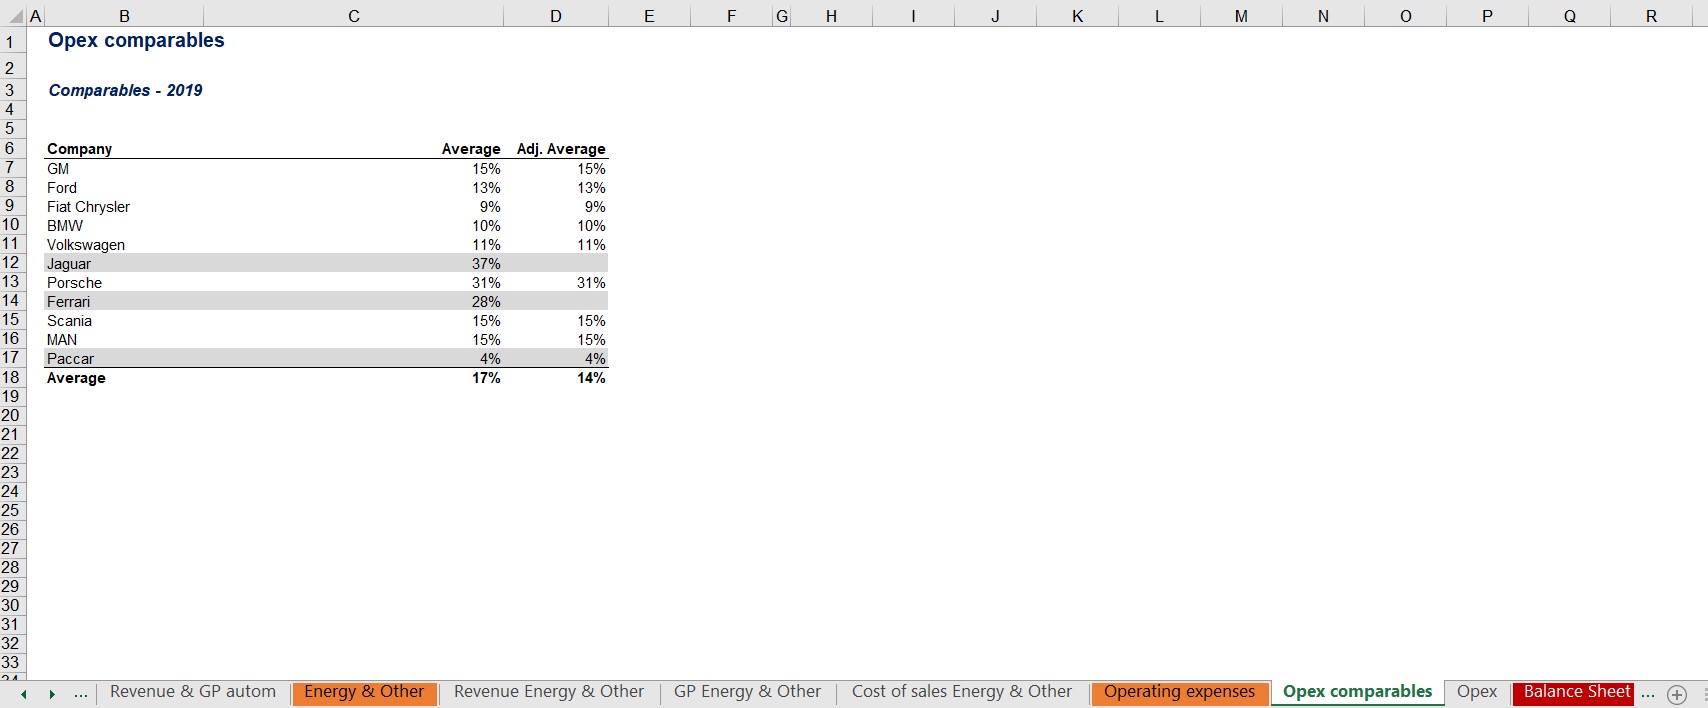Switch to Operating expenses tab
1708x708 pixels.
pos(1179,692)
